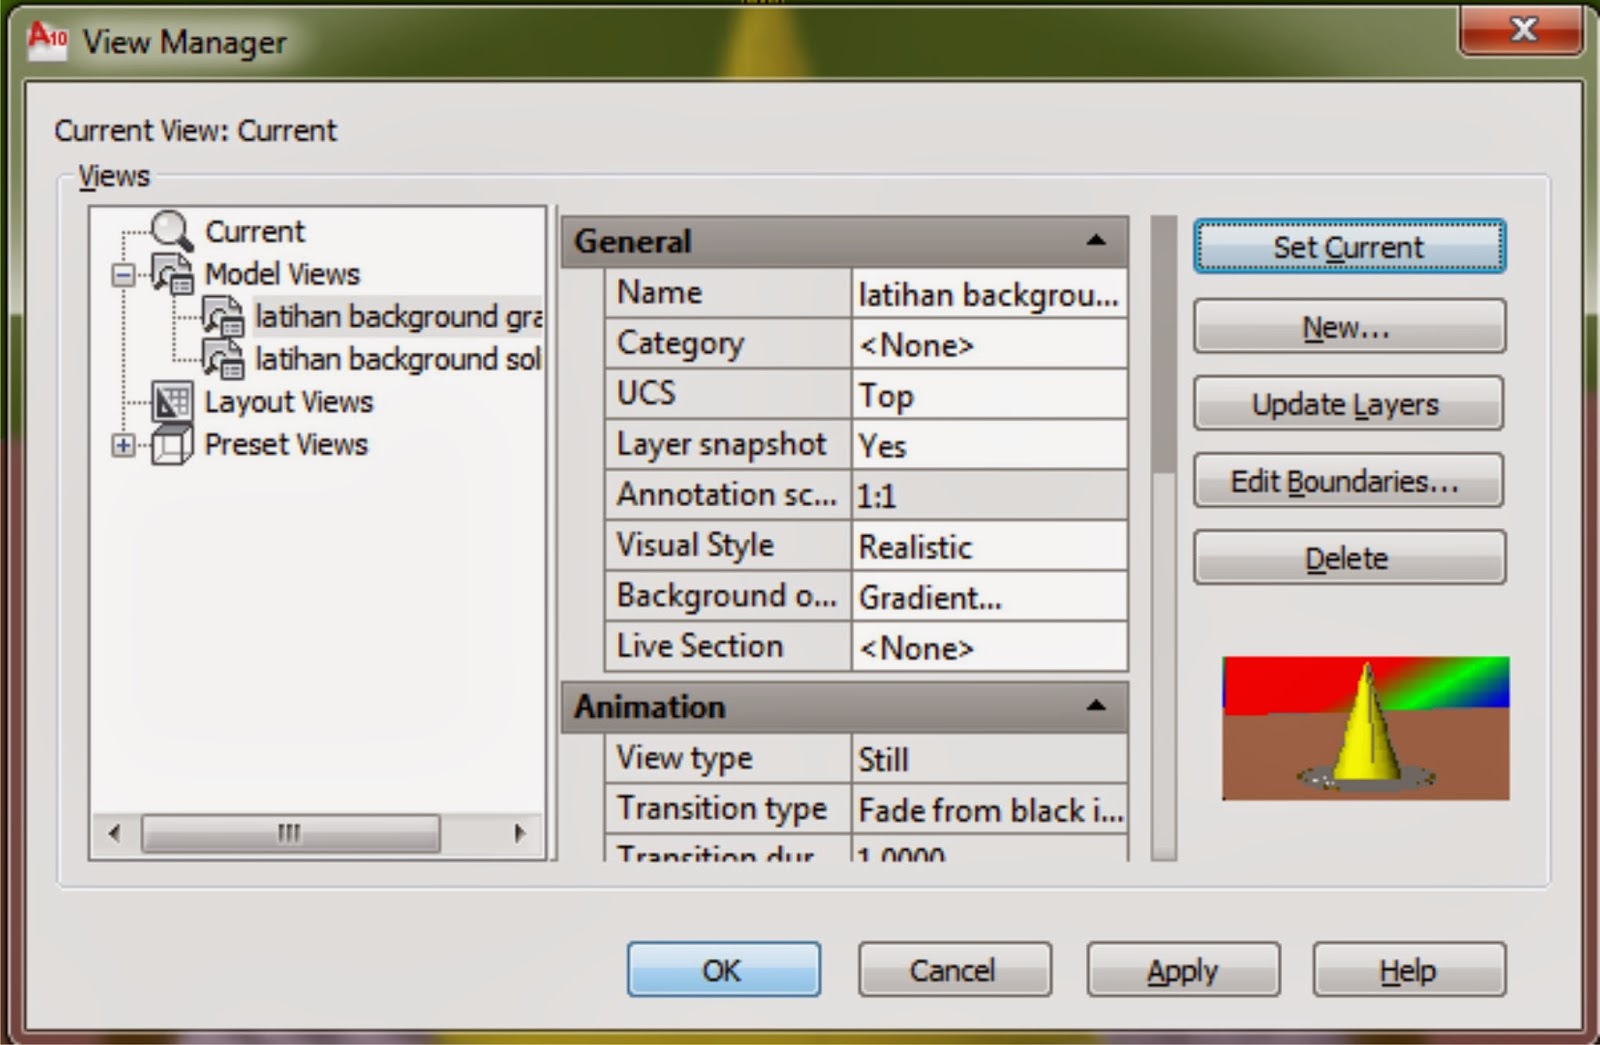Screen dimensions: 1600x1045
Task: Delete the selected view
Action: 1348,557
